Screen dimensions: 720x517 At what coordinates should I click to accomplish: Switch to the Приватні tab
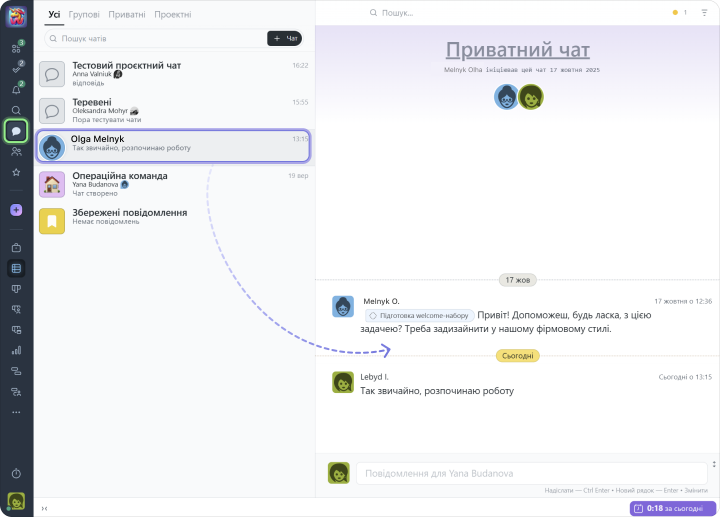pos(127,15)
